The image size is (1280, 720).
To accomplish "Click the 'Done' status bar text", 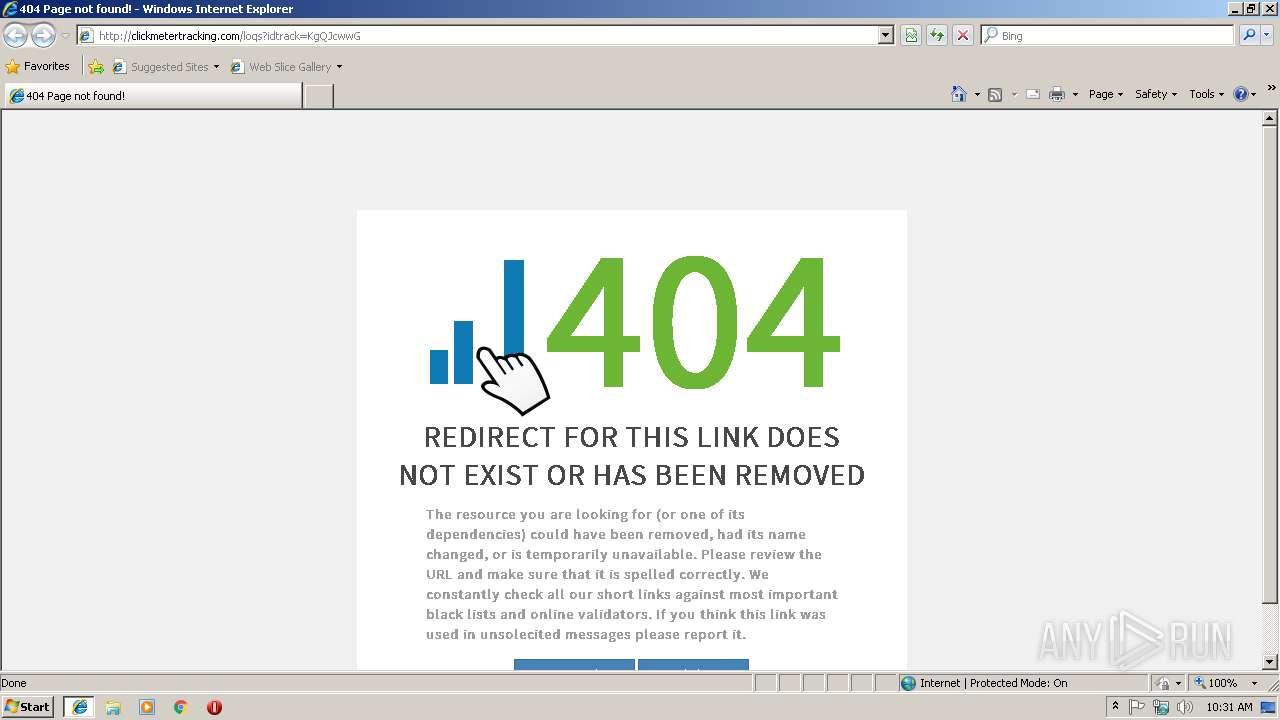I will (14, 683).
